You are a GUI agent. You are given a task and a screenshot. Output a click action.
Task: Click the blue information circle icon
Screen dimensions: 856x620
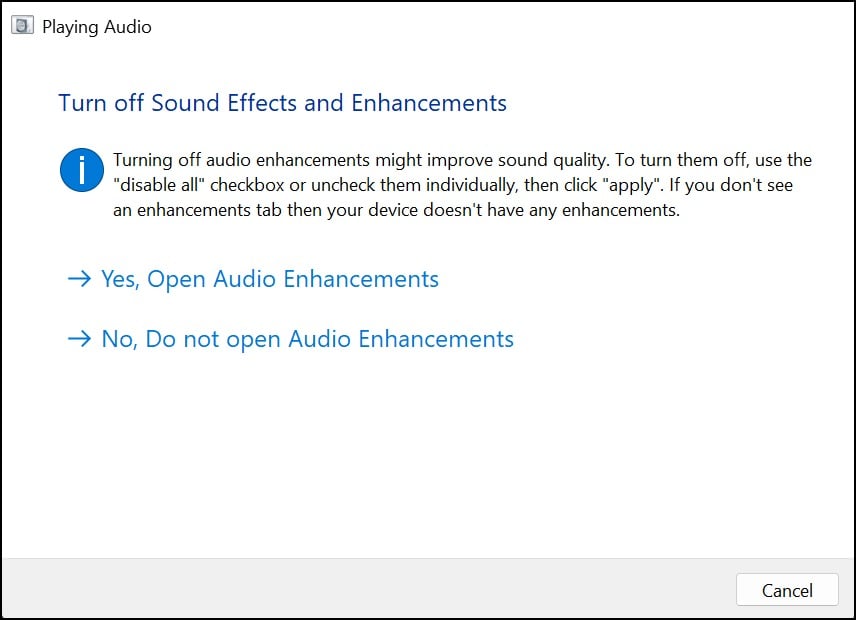pos(82,170)
